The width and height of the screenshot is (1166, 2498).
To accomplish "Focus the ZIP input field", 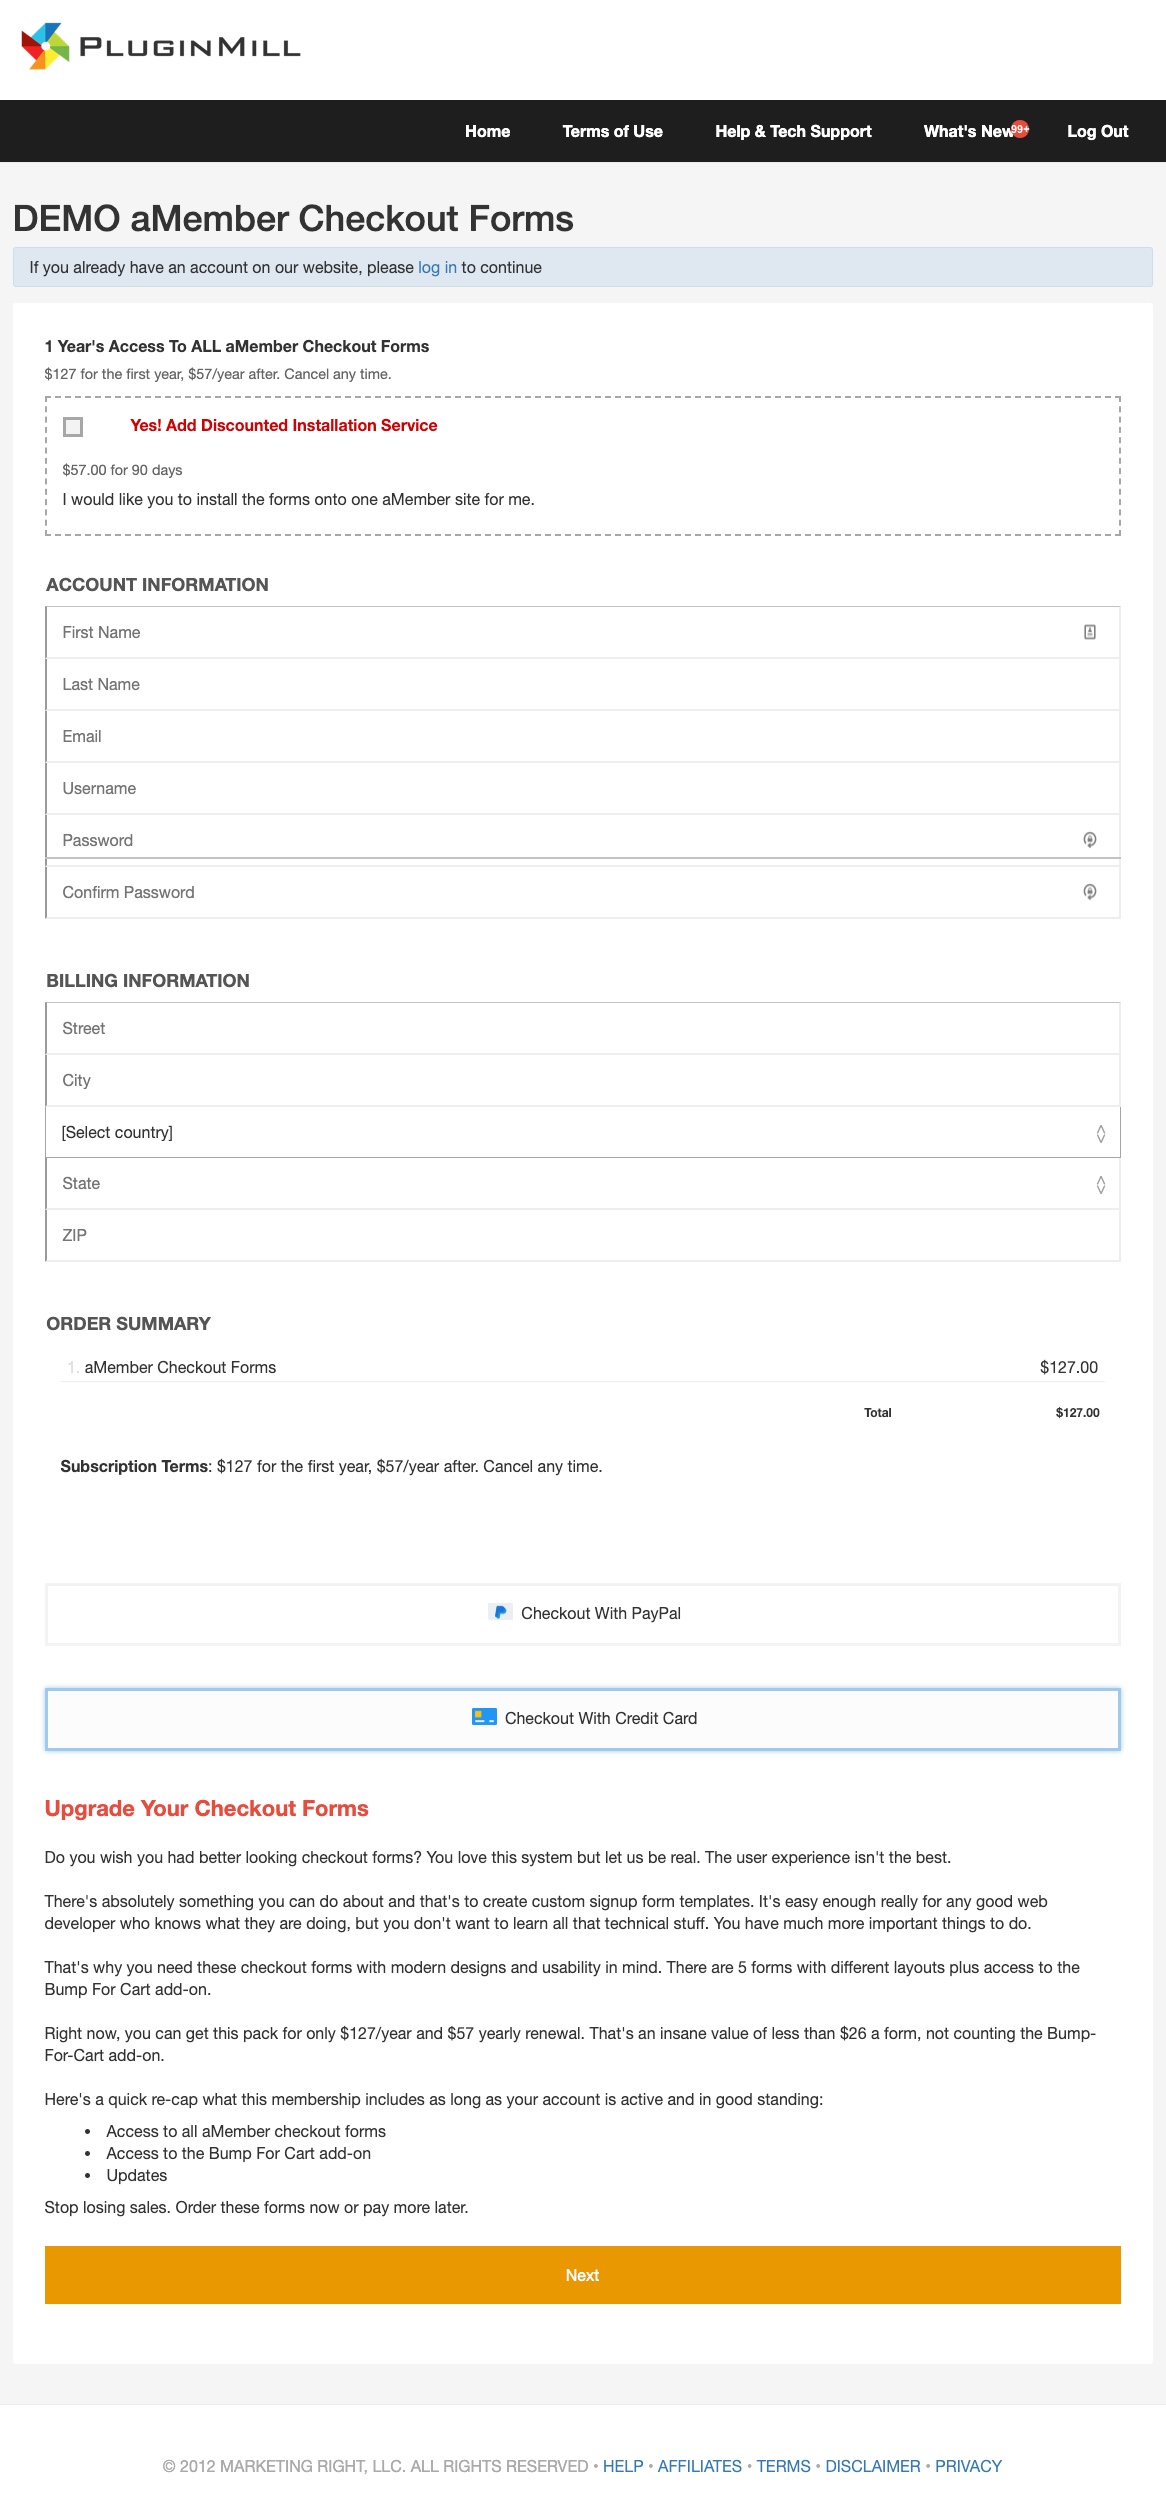I will tap(583, 1235).
